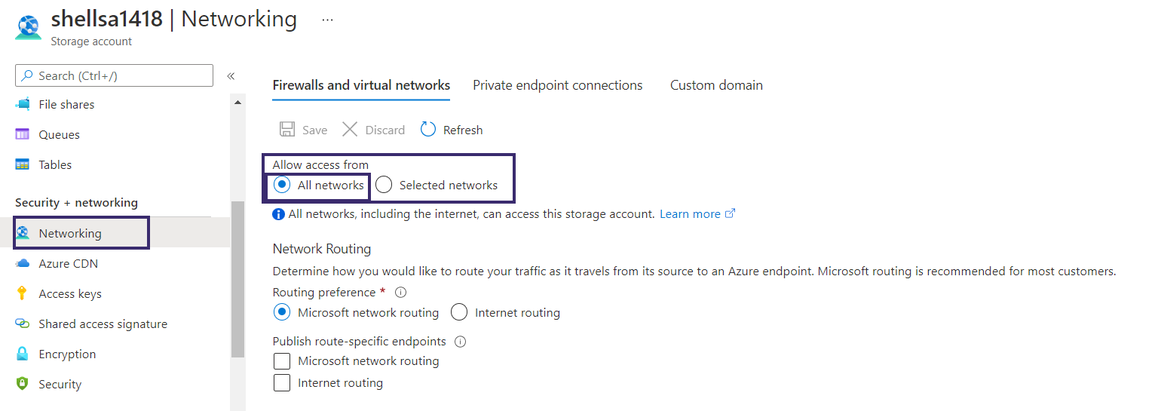Open the Queues icon in sidebar
This screenshot has height=411, width=1155.
pos(22,134)
